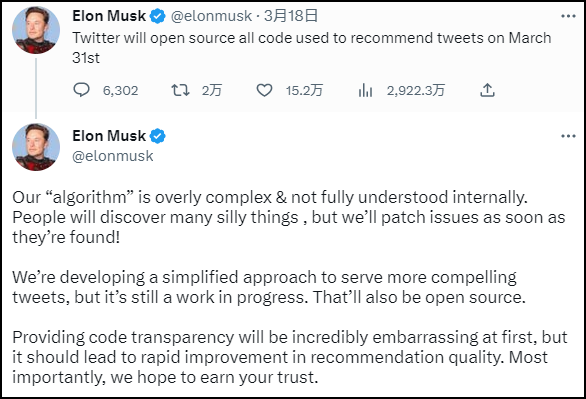The width and height of the screenshot is (586, 399).
Task: Click the 2,922.3万 views count
Action: pyautogui.click(x=416, y=90)
